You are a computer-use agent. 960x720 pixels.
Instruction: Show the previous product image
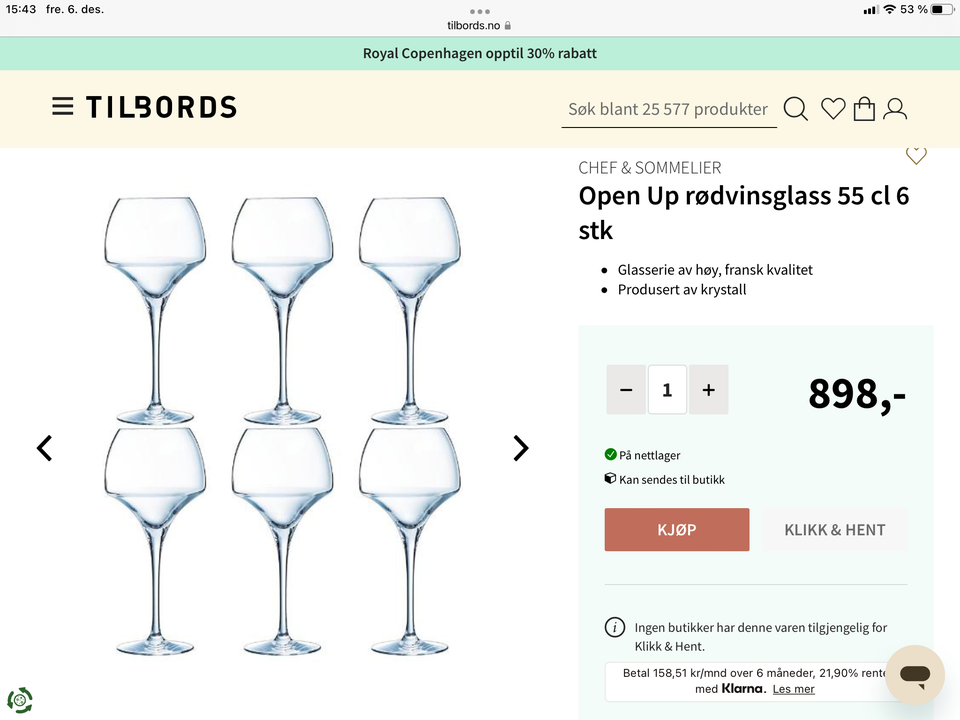[44, 448]
